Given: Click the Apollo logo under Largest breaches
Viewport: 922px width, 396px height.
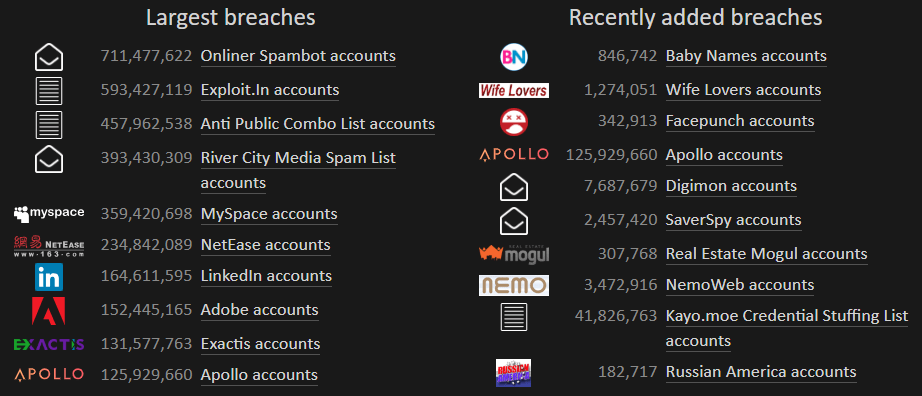Looking at the screenshot, I should (49, 375).
